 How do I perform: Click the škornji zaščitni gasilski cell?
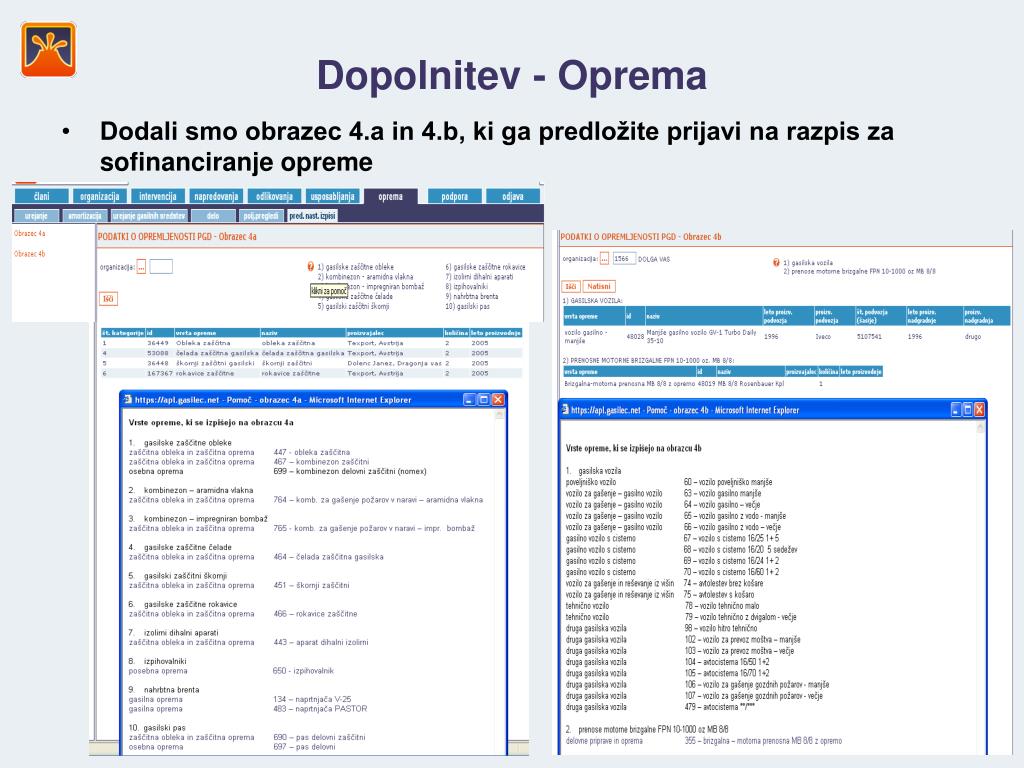[x=215, y=363]
